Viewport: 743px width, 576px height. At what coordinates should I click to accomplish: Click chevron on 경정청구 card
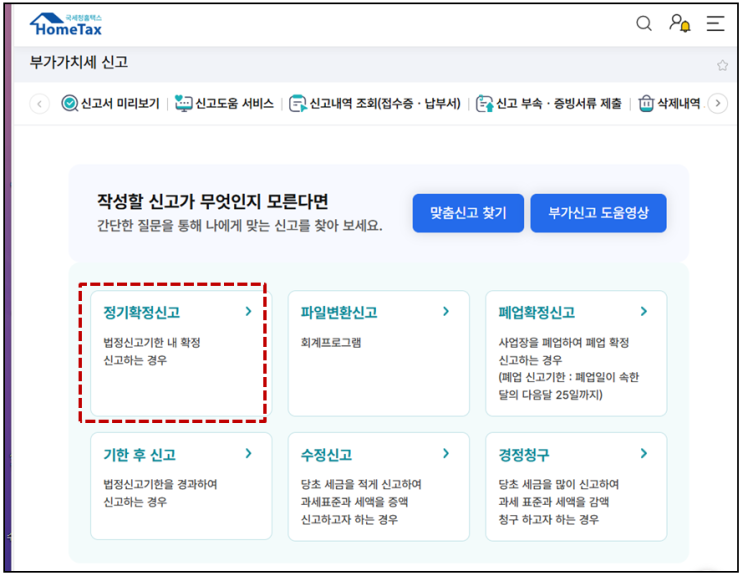[x=643, y=453]
